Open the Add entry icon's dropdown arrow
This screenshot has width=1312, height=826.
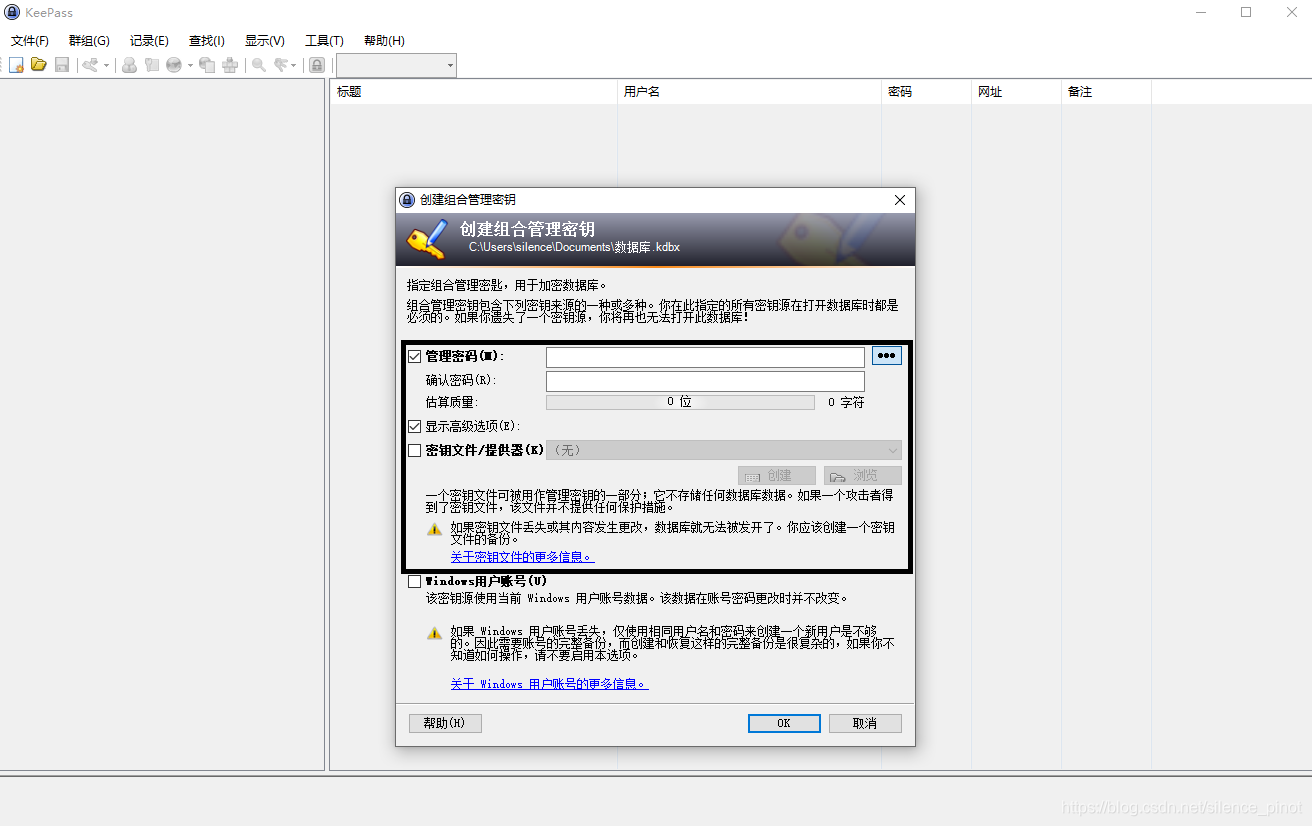pos(106,66)
